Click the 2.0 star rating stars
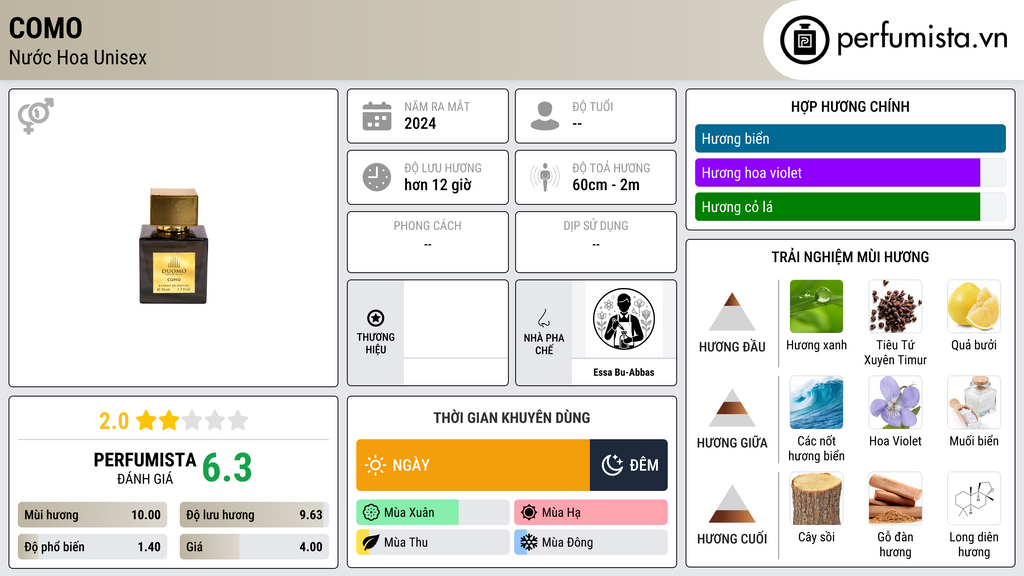1024x576 pixels. pos(192,420)
